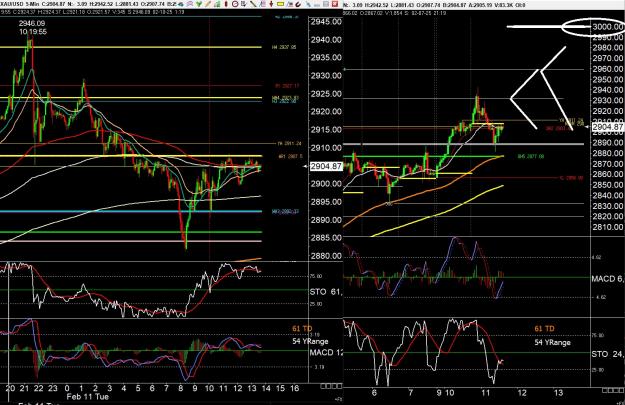This screenshot has height=405, width=625.
Task: Click the first small square under right chart axis
Action: pyautogui.click(x=606, y=389)
